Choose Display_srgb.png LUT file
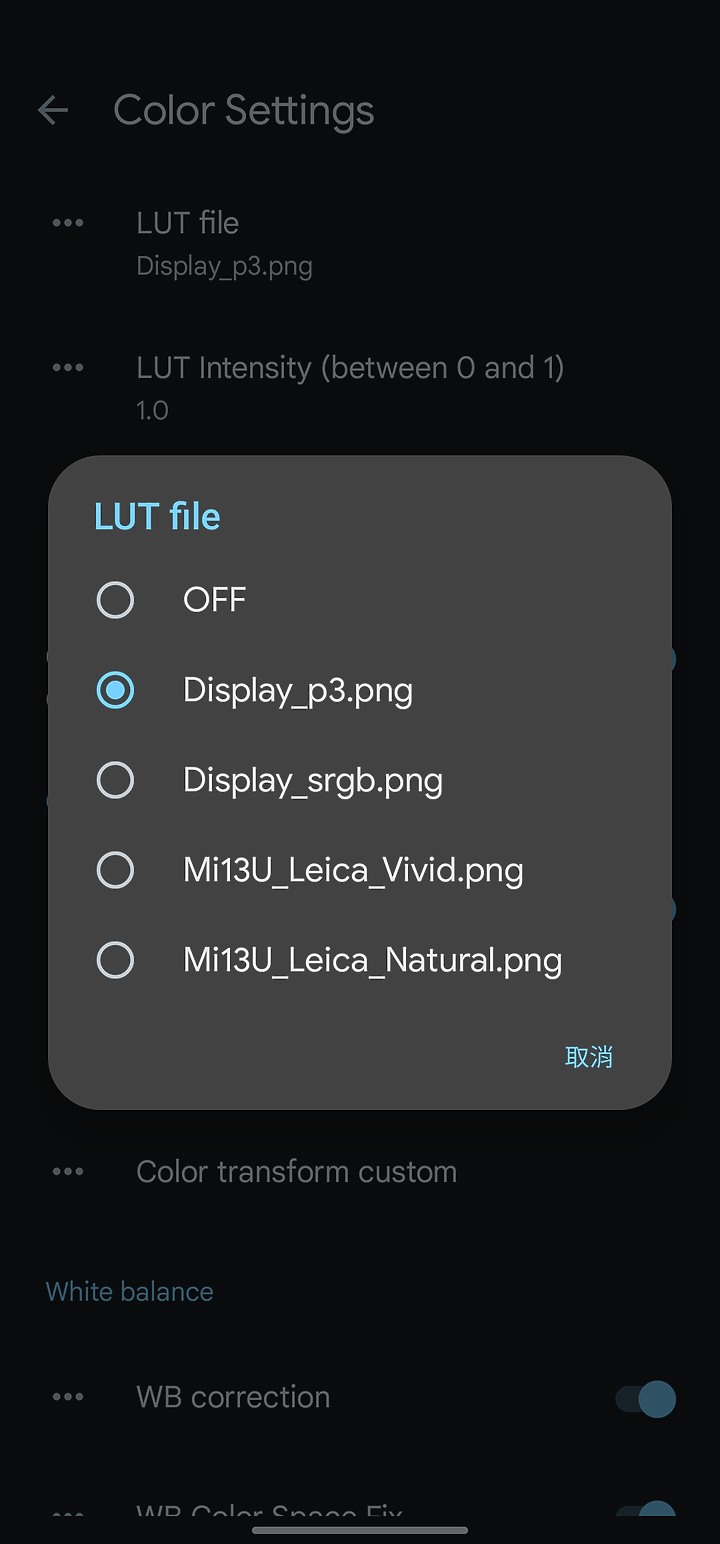 click(x=360, y=780)
